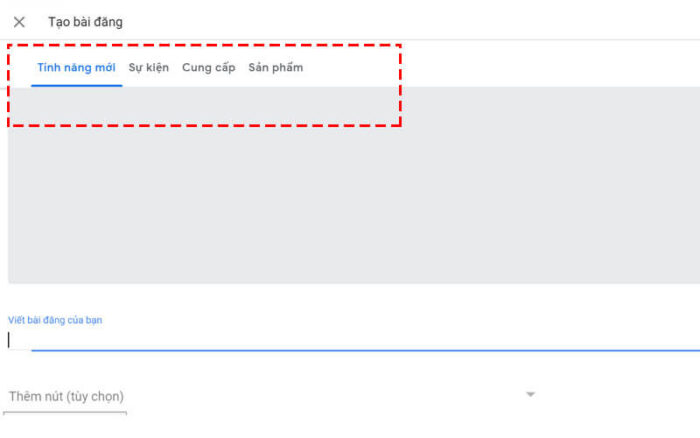The height and width of the screenshot is (438, 700).
Task: Click the gray caret triangle at right
Action: (x=530, y=394)
